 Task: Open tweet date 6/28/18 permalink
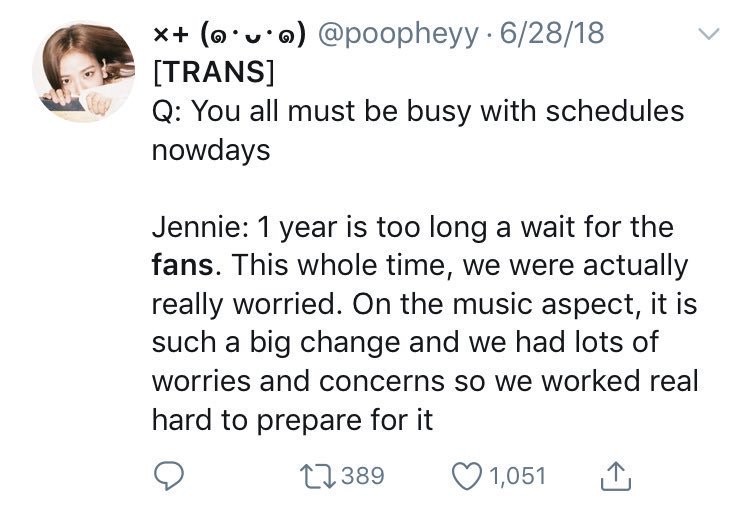coord(552,33)
